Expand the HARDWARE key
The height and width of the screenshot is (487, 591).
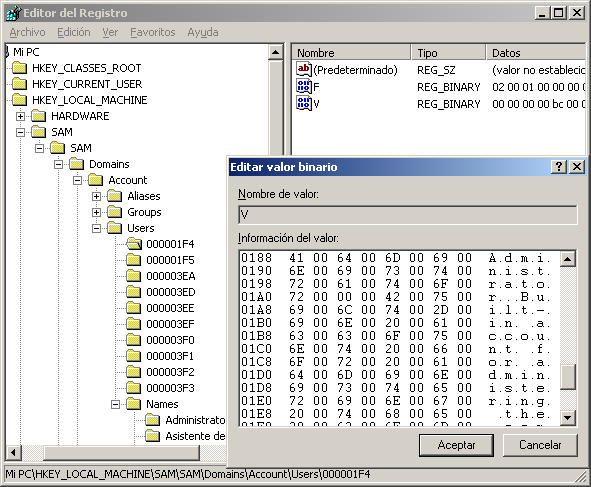[x=21, y=116]
